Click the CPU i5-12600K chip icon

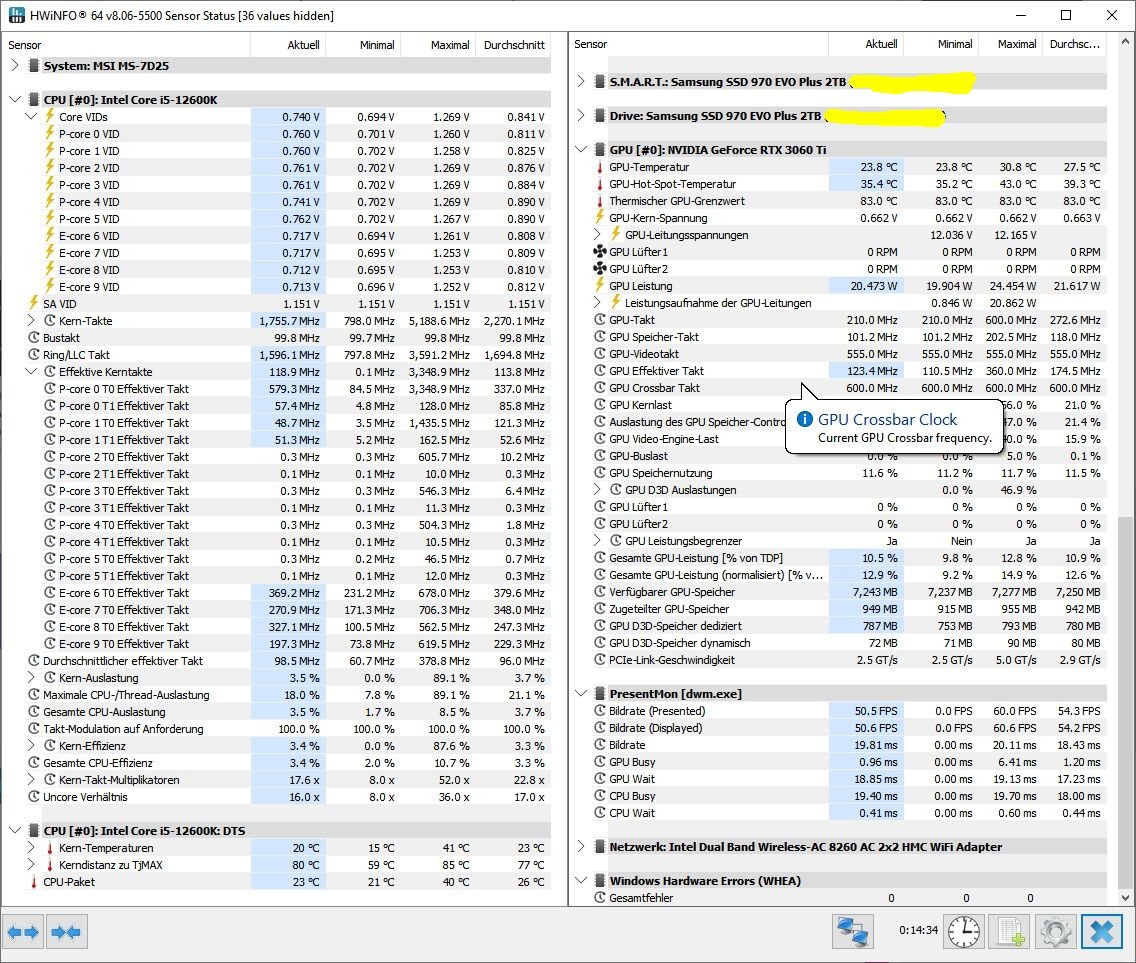[x=33, y=99]
